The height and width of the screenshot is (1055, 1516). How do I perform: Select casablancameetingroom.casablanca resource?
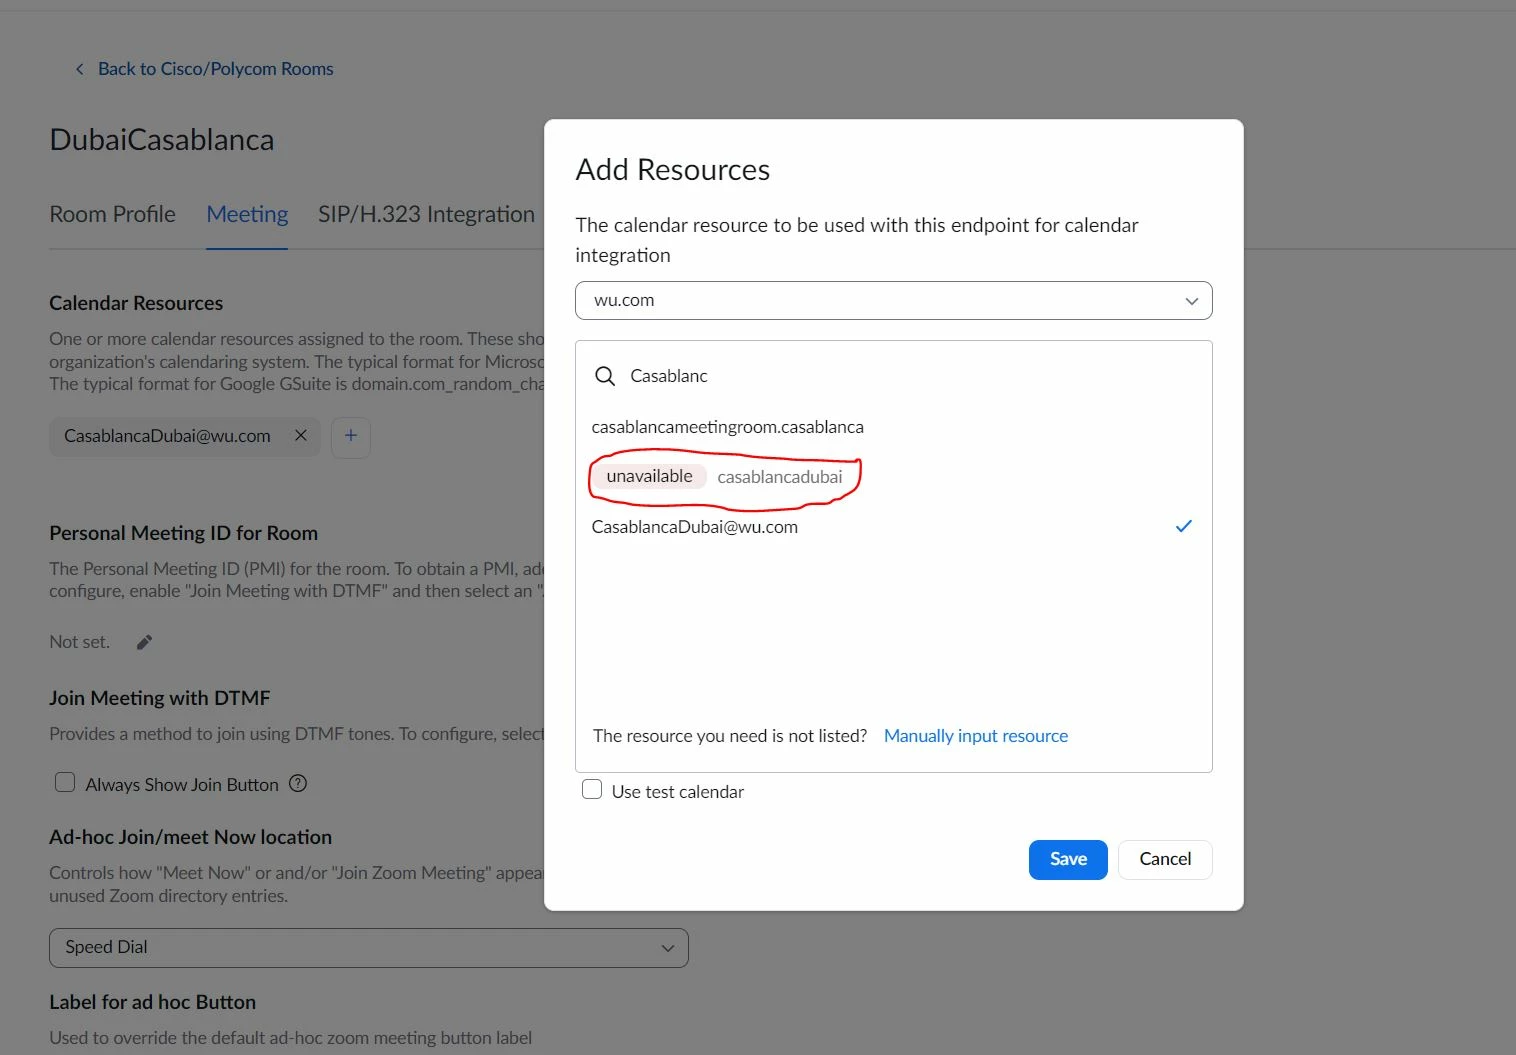coord(727,427)
